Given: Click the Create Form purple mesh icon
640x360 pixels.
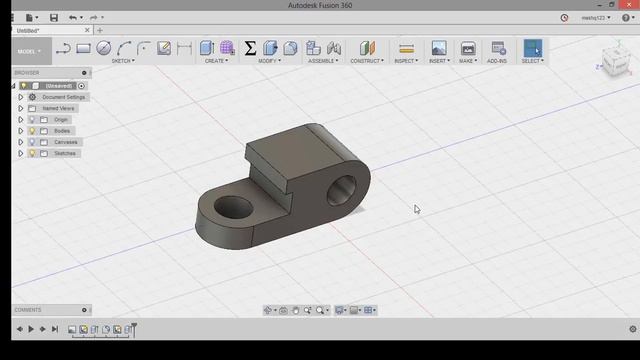Looking at the screenshot, I should 227,48.
